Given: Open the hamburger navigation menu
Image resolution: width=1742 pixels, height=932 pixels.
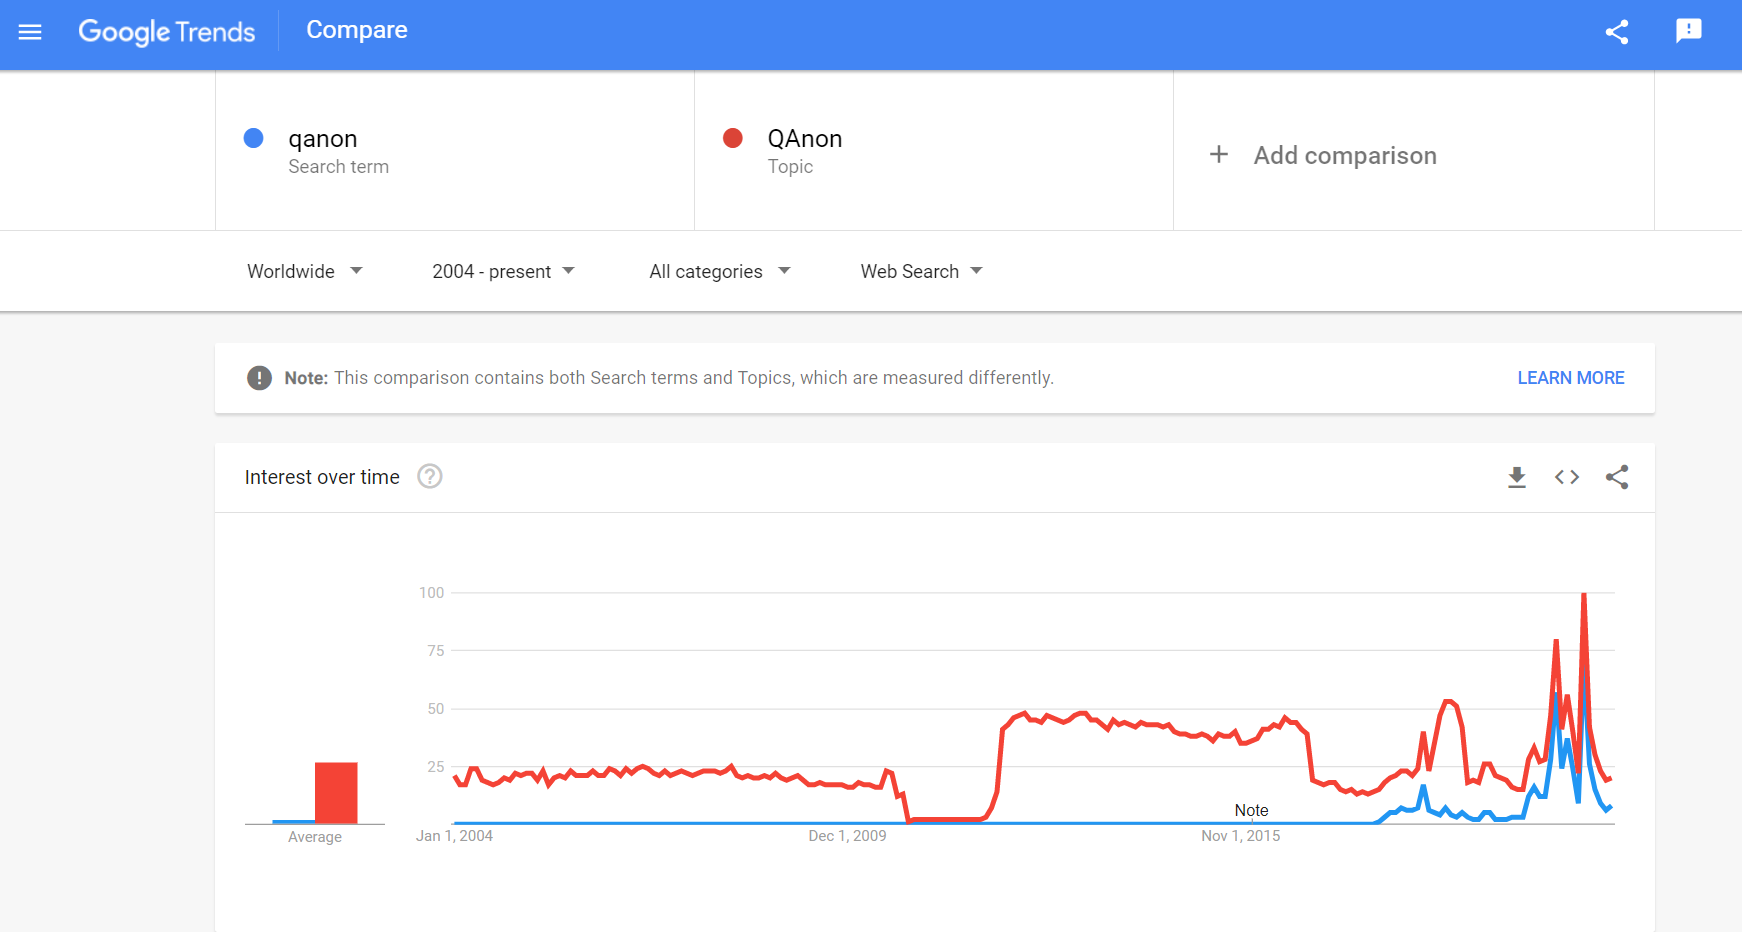Looking at the screenshot, I should (x=30, y=32).
